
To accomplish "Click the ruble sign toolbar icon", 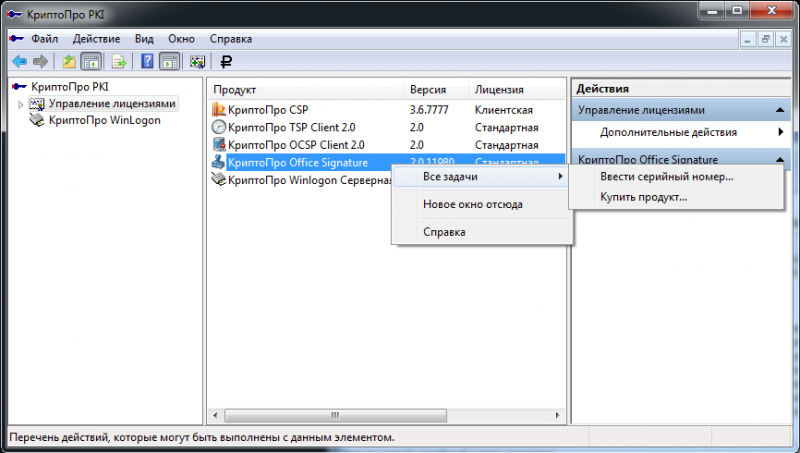I will [226, 62].
